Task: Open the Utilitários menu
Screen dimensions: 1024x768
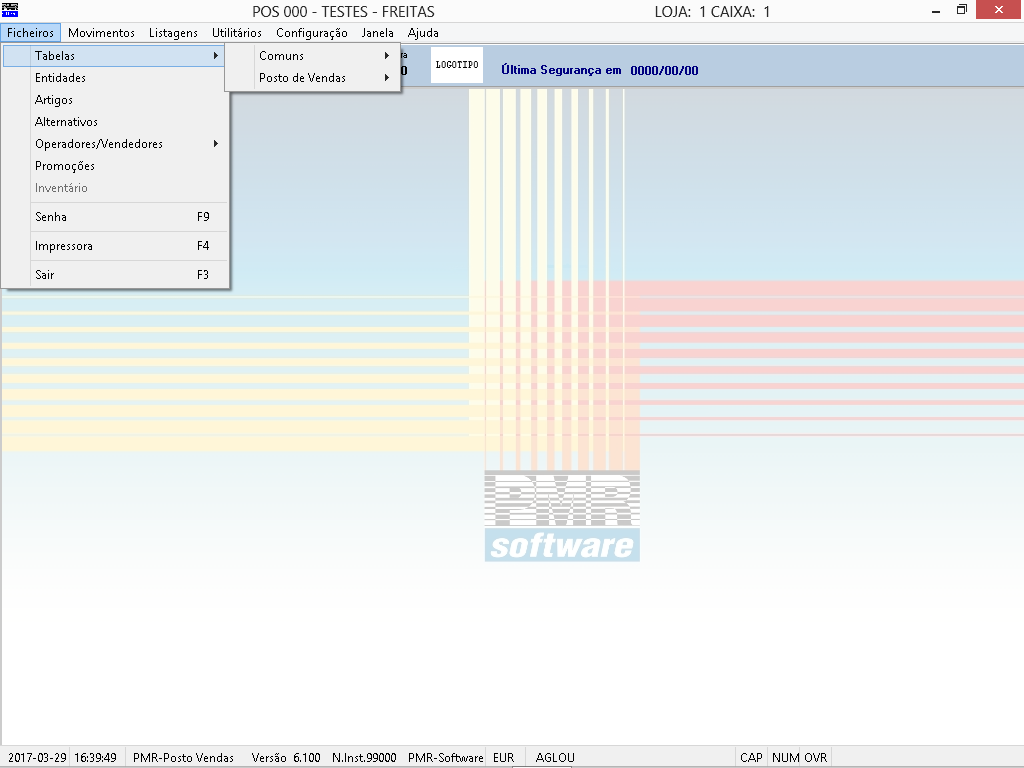Action: tap(237, 33)
